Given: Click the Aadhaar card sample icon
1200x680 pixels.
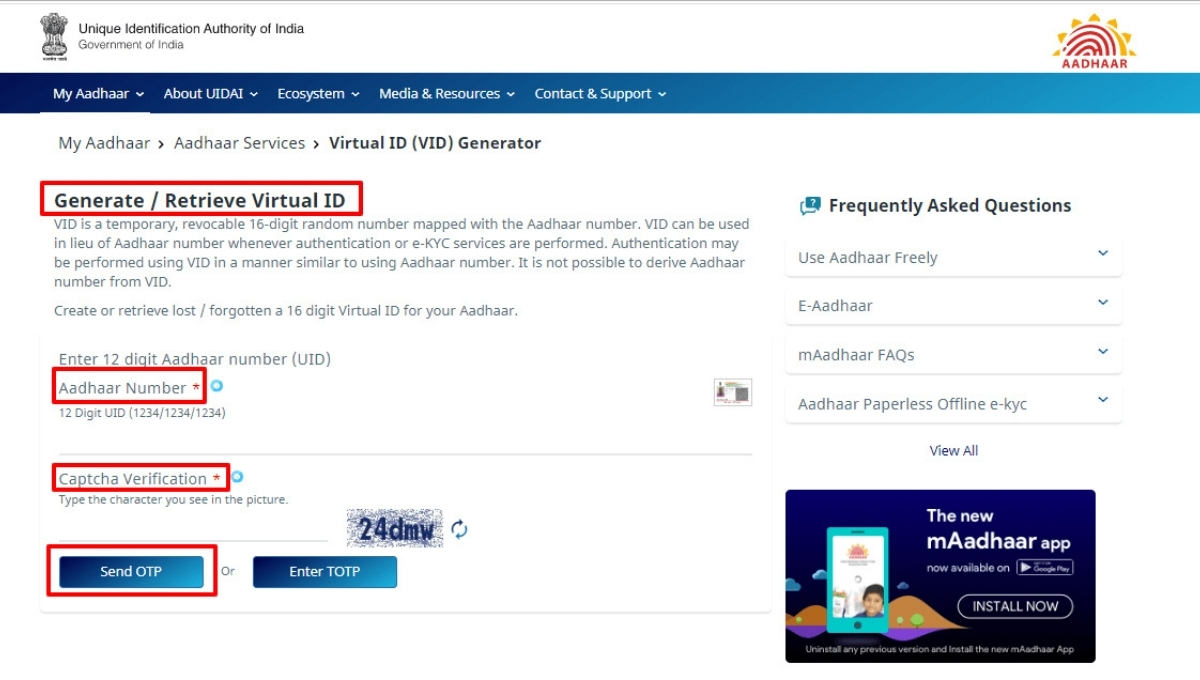Looking at the screenshot, I should [732, 392].
